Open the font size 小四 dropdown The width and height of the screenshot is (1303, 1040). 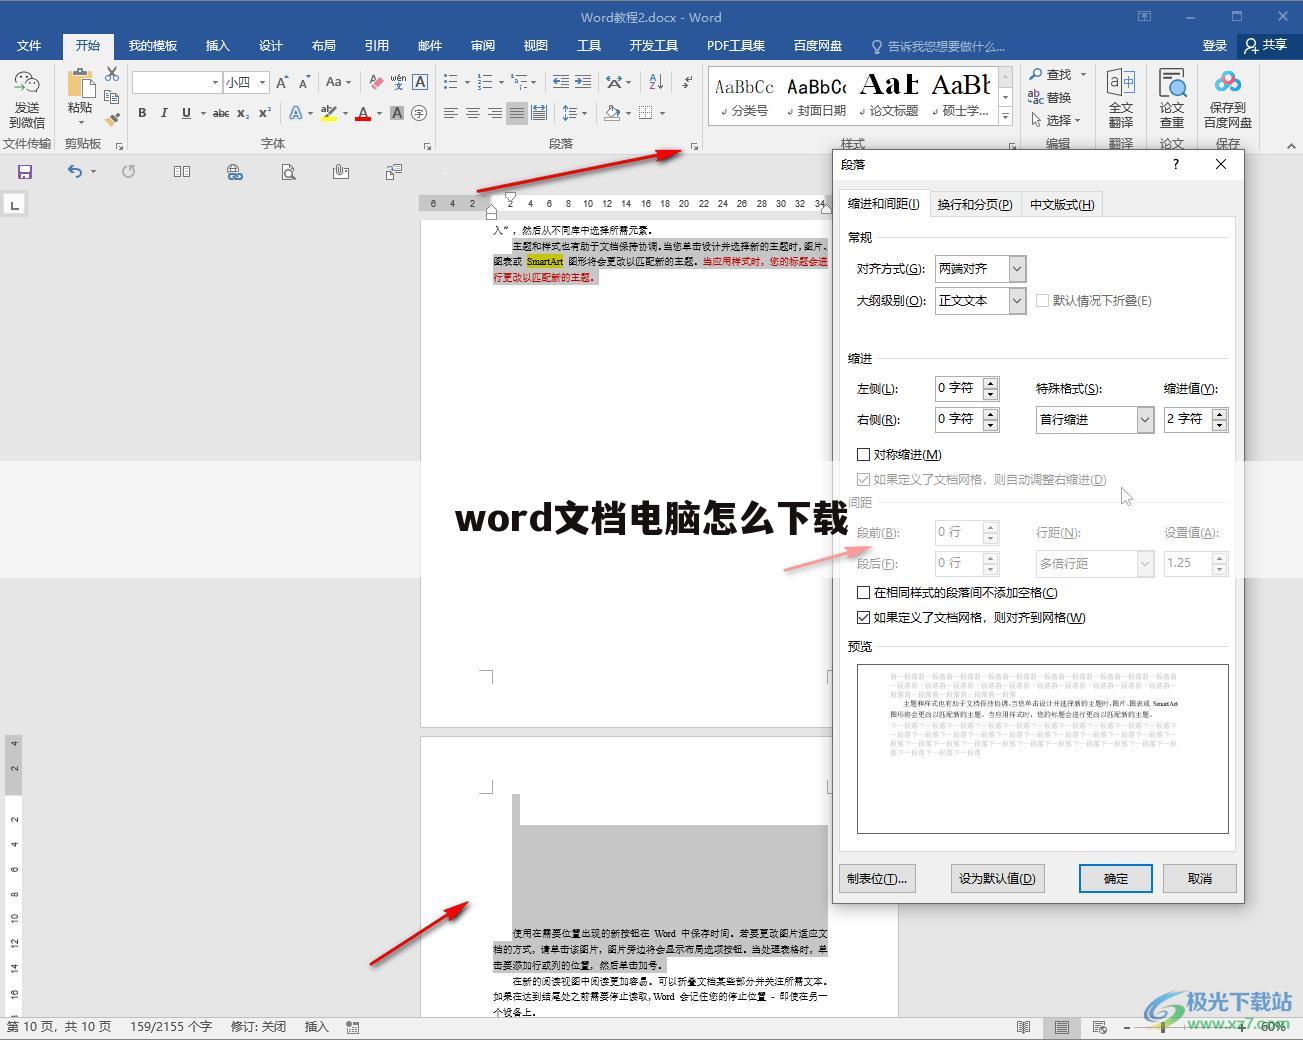[262, 82]
